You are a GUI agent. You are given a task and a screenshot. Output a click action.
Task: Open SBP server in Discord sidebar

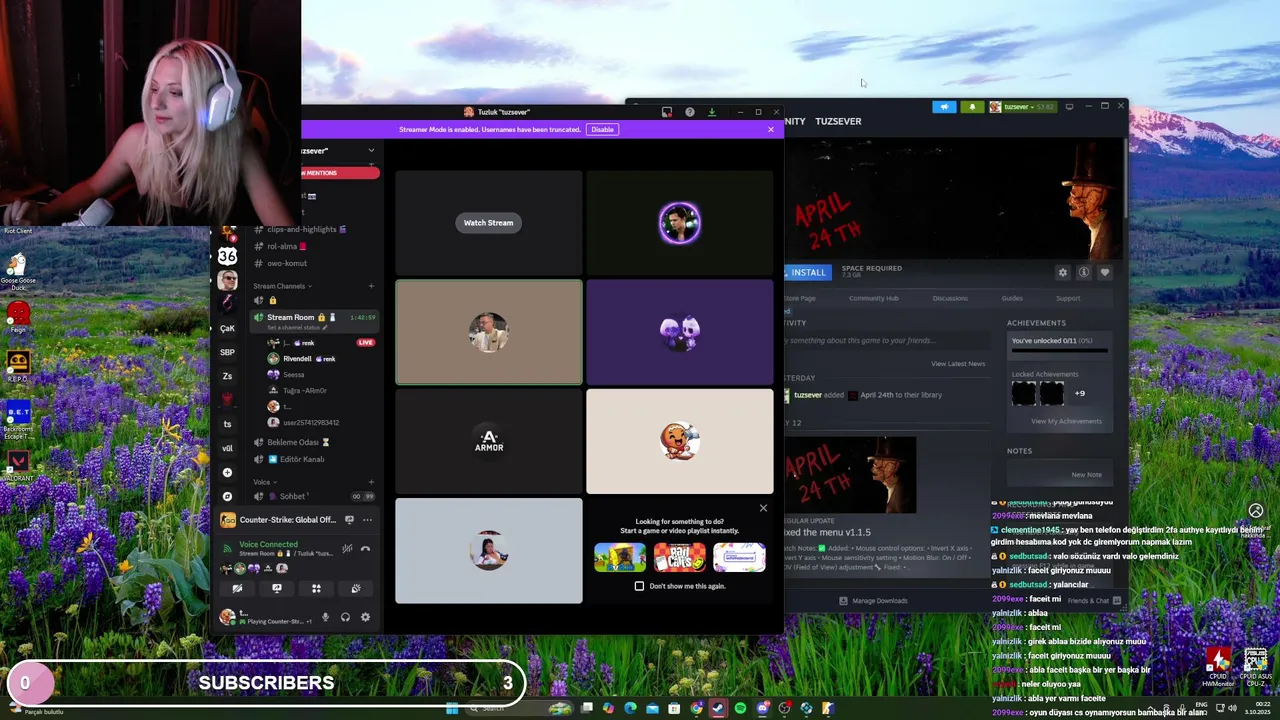coord(227,352)
